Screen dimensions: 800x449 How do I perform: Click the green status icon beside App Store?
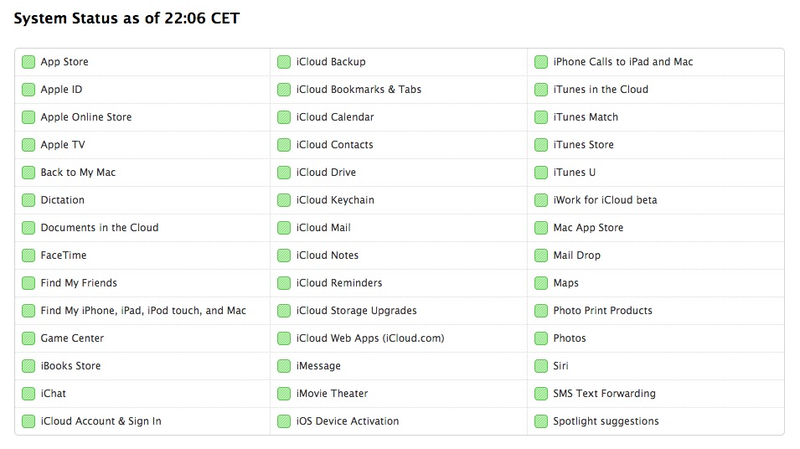click(29, 62)
